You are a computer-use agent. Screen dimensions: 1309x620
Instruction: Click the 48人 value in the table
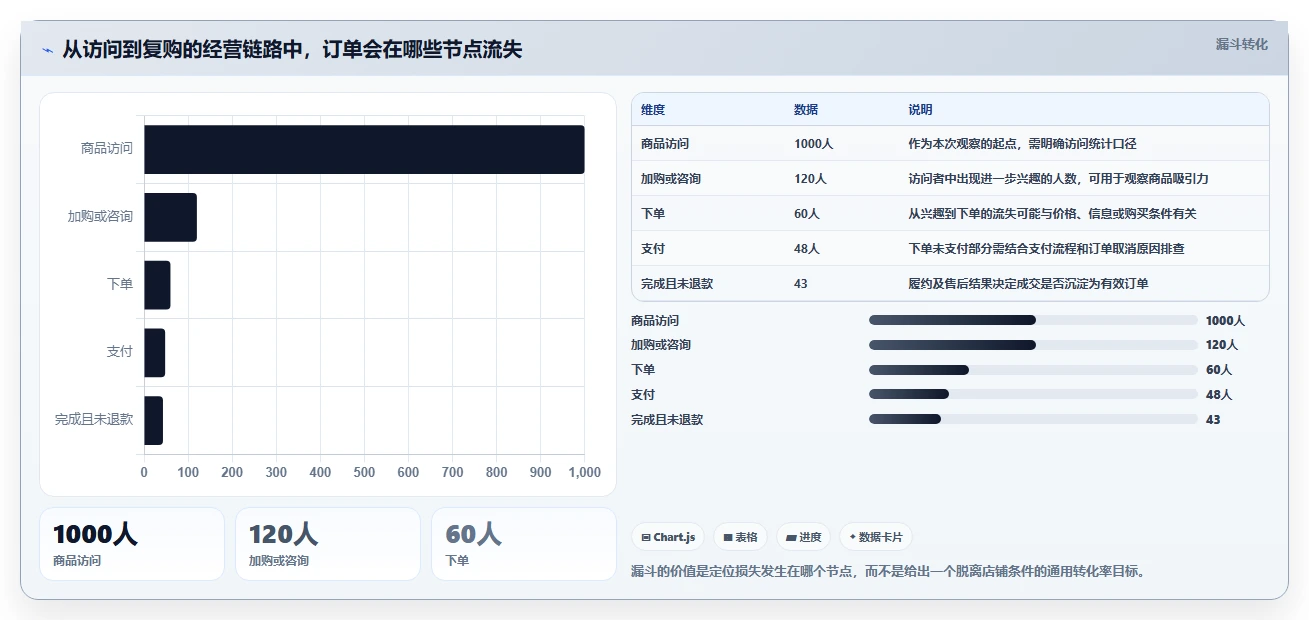pos(807,249)
